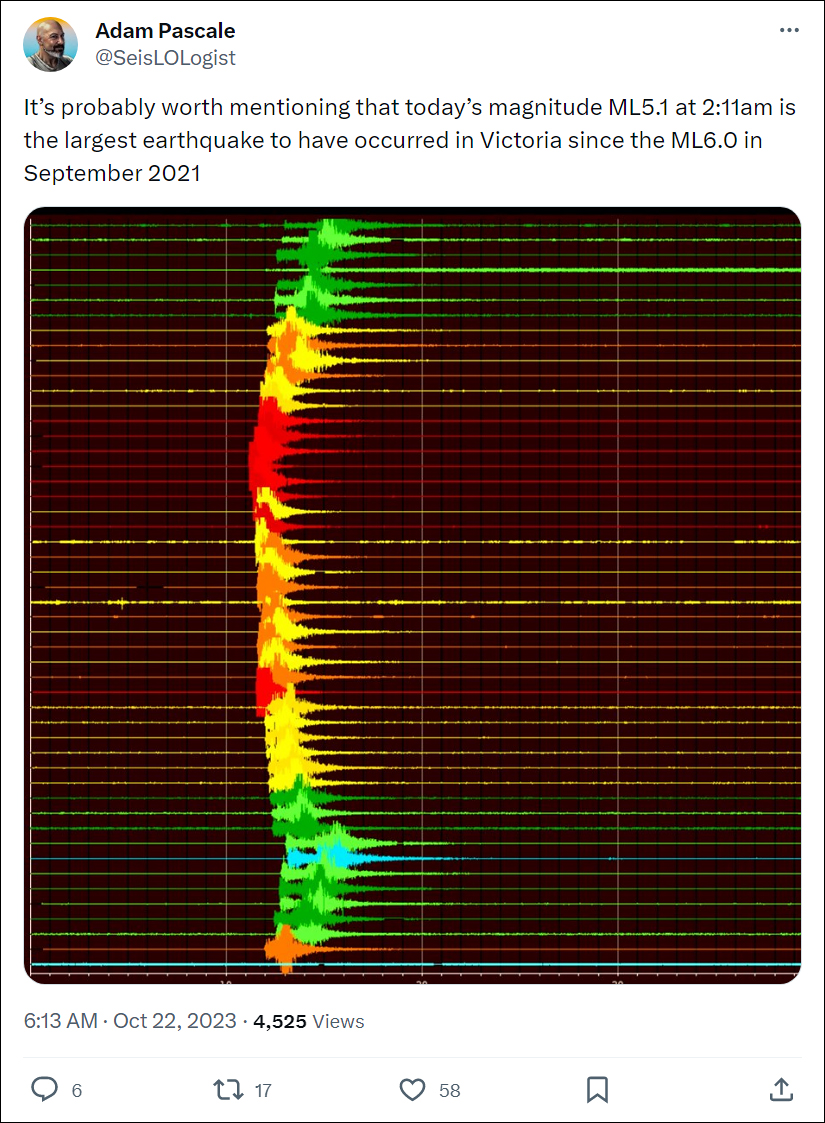View the 4,525 Views count
The height and width of the screenshot is (1123, 825).
309,1021
